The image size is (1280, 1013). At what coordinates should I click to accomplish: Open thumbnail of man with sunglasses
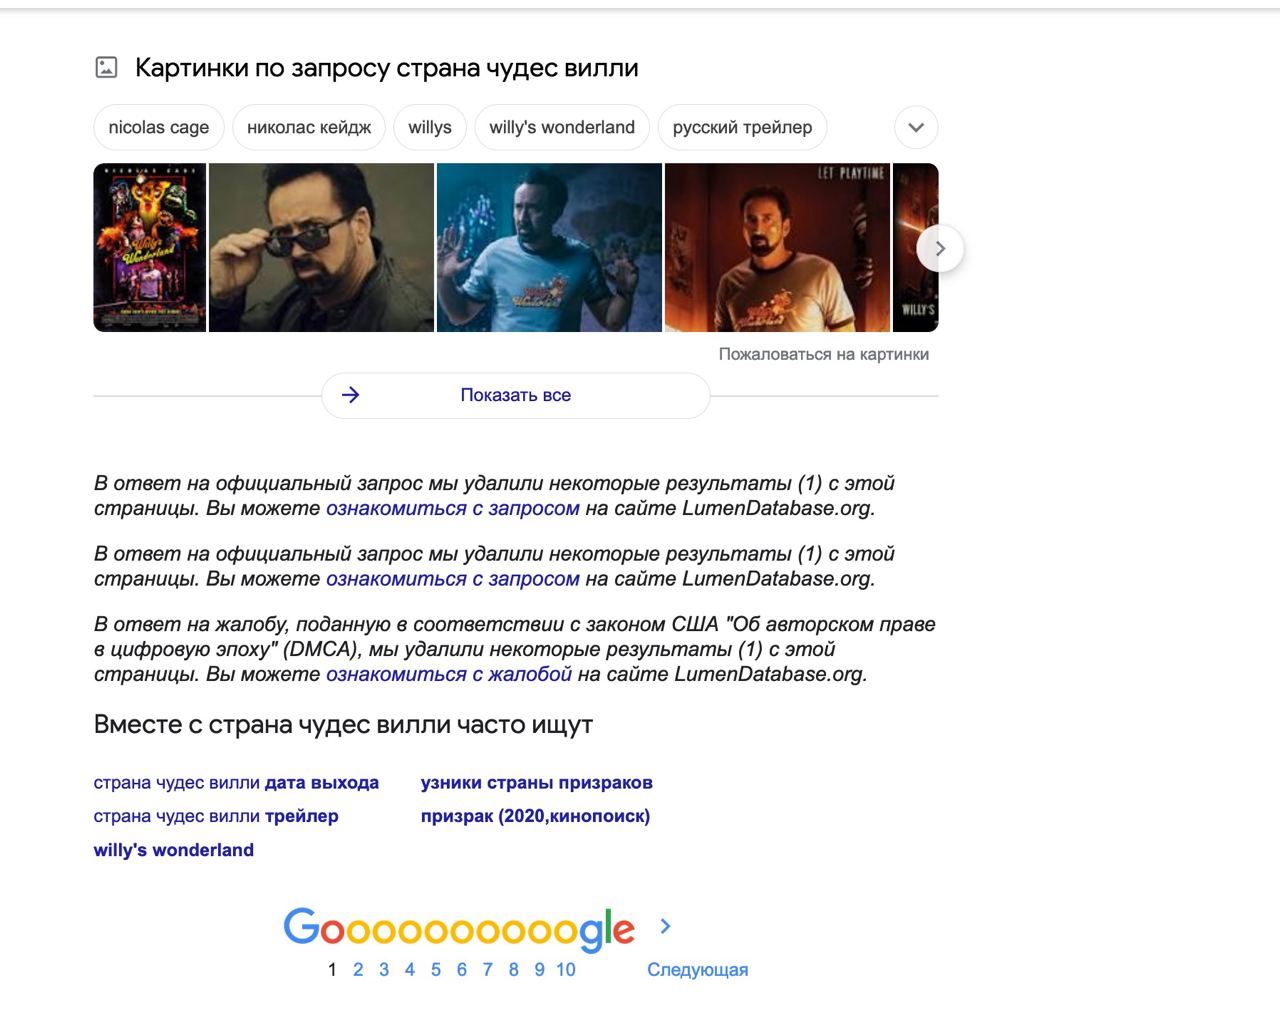(x=321, y=248)
